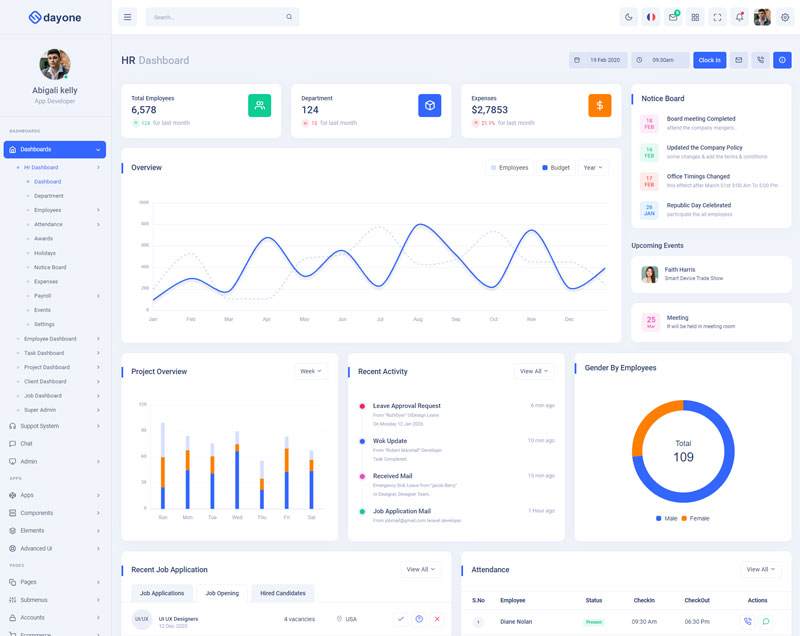
Task: Open the notifications bell in the header
Action: click(739, 17)
